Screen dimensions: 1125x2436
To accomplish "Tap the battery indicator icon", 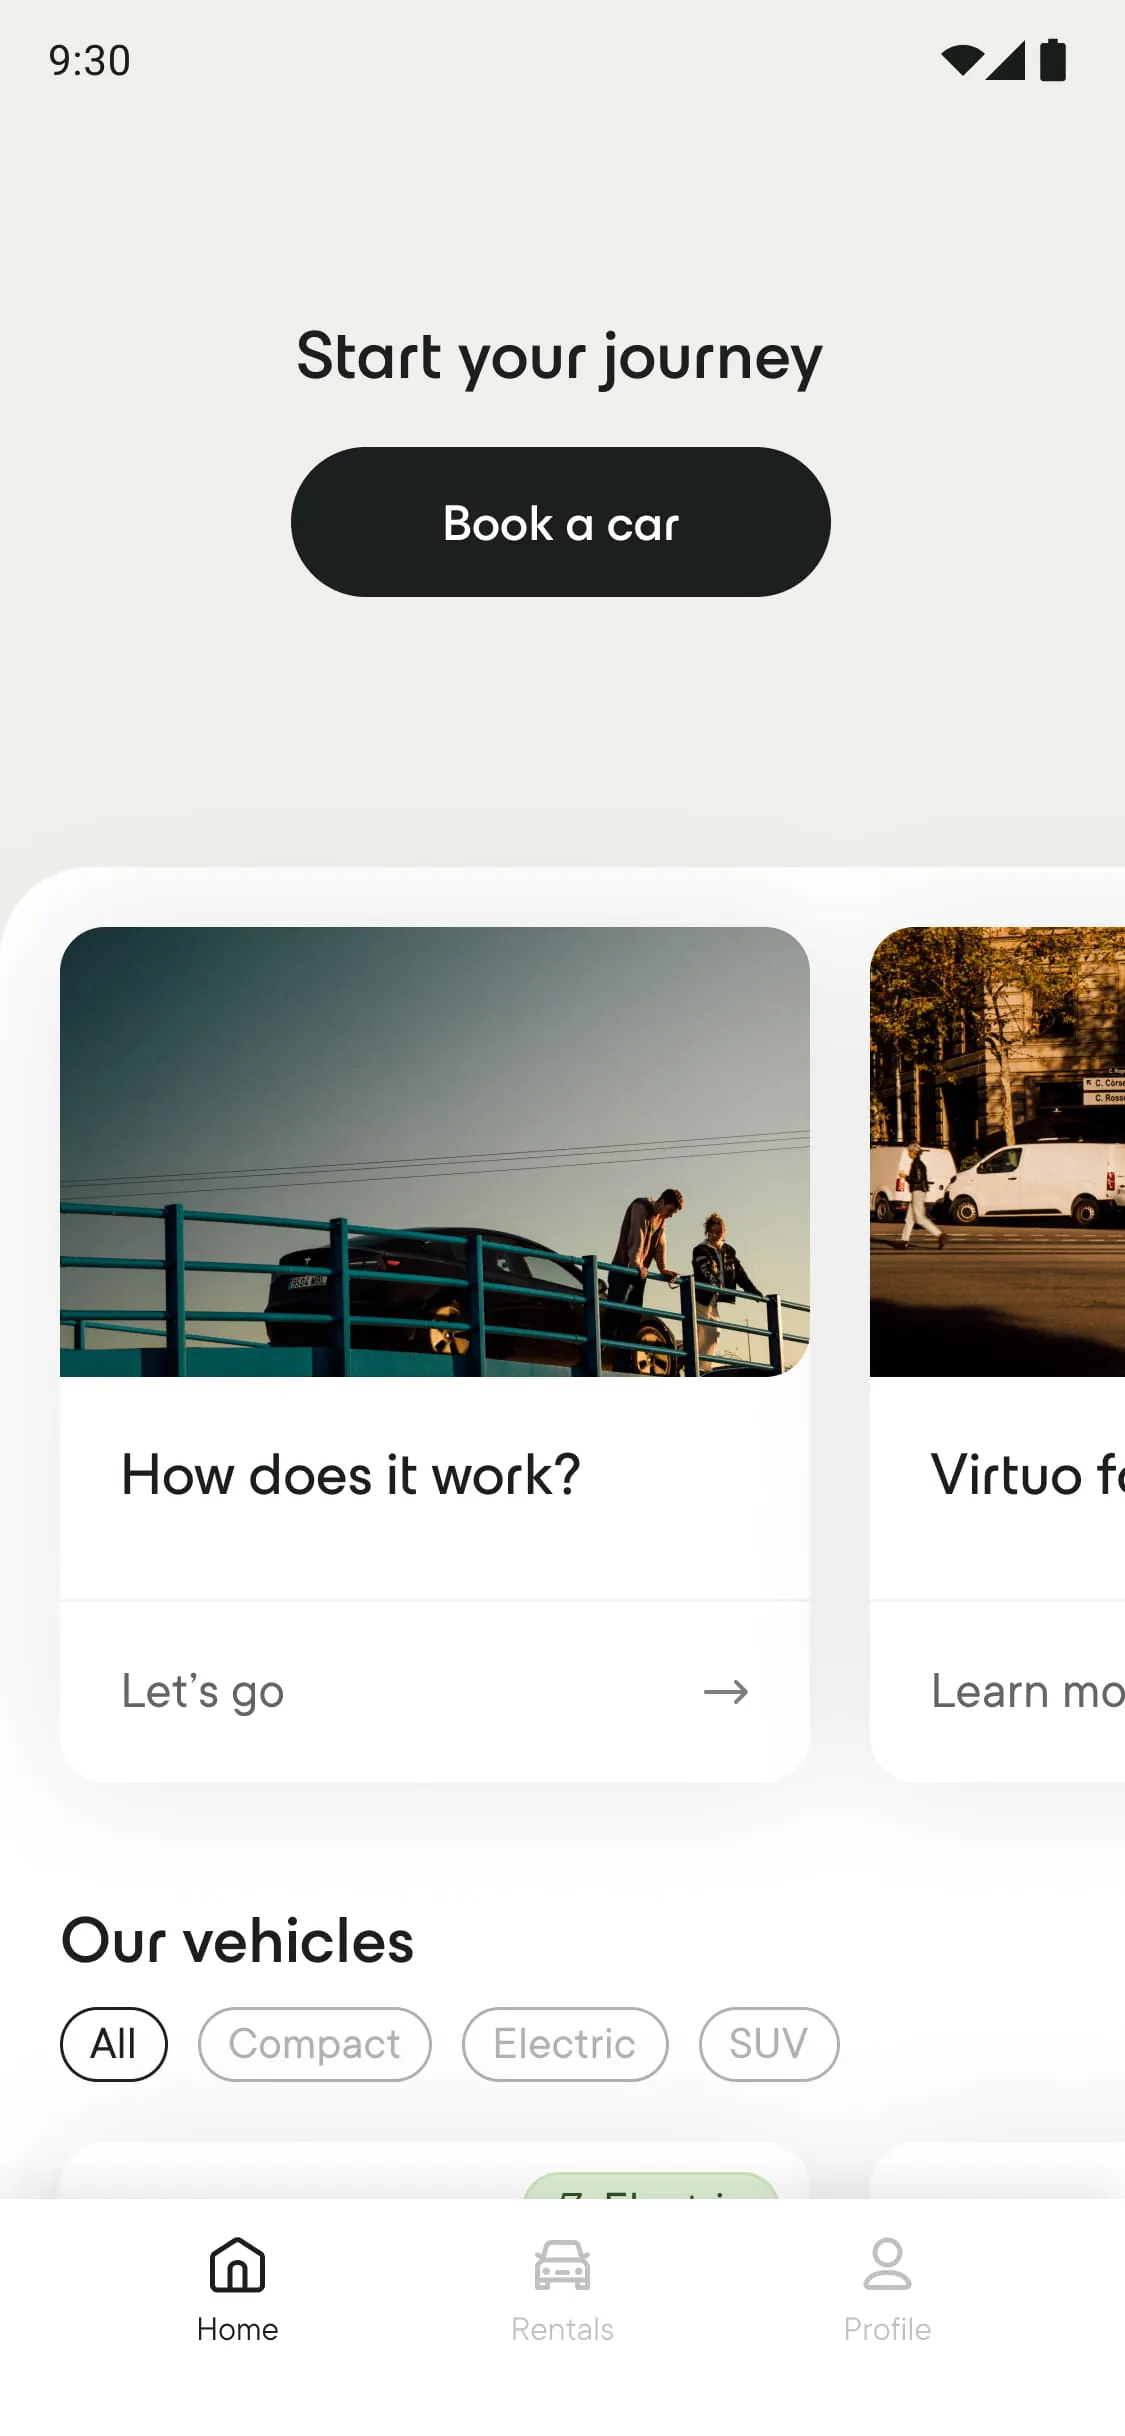I will click(1054, 60).
